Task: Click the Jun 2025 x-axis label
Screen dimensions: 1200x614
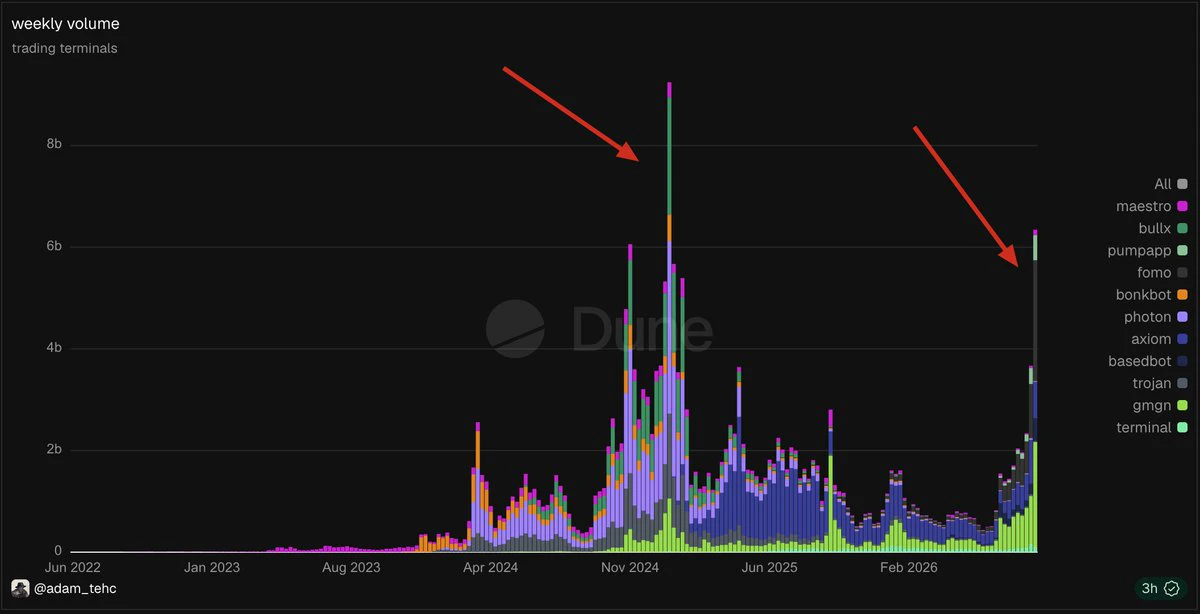Action: (x=767, y=567)
